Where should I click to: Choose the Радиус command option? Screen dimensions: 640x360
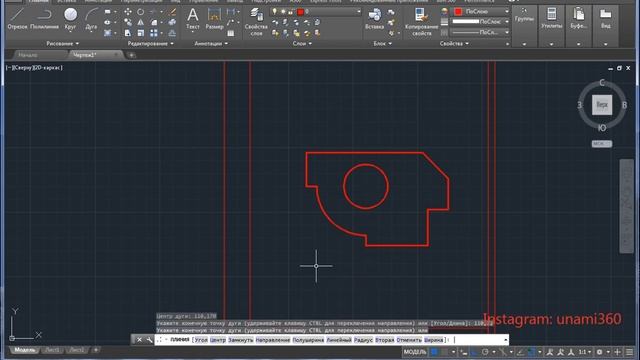(363, 340)
